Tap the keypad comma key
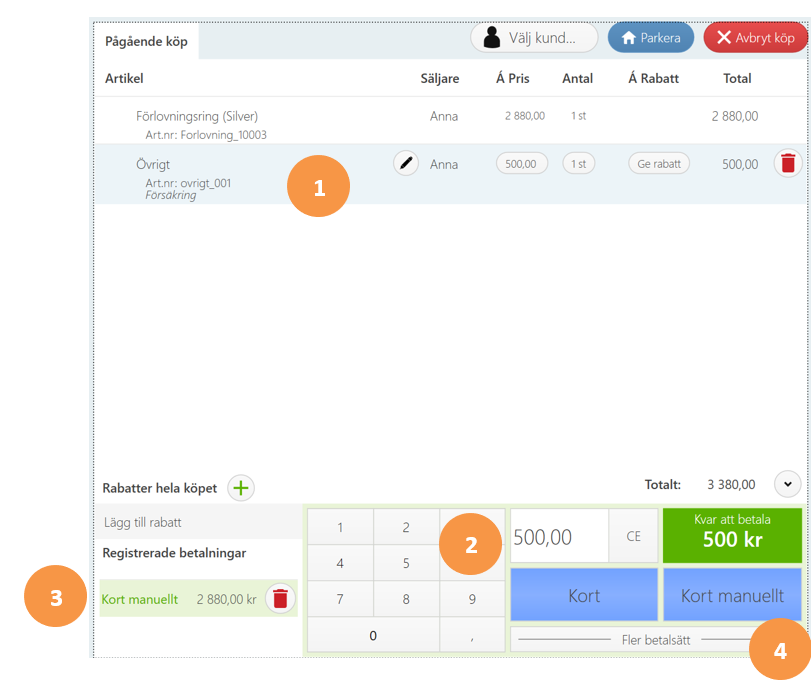811x684 pixels. [472, 635]
